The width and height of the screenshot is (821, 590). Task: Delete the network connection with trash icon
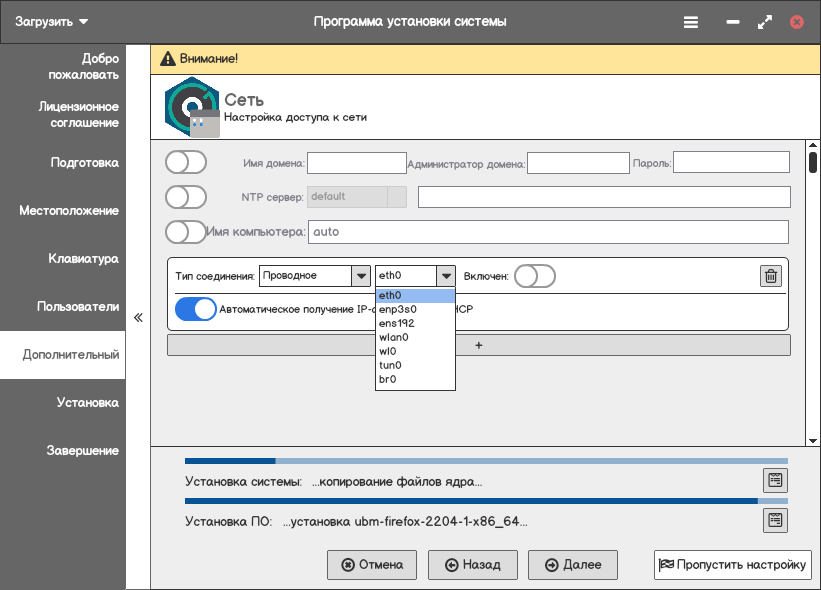(770, 276)
